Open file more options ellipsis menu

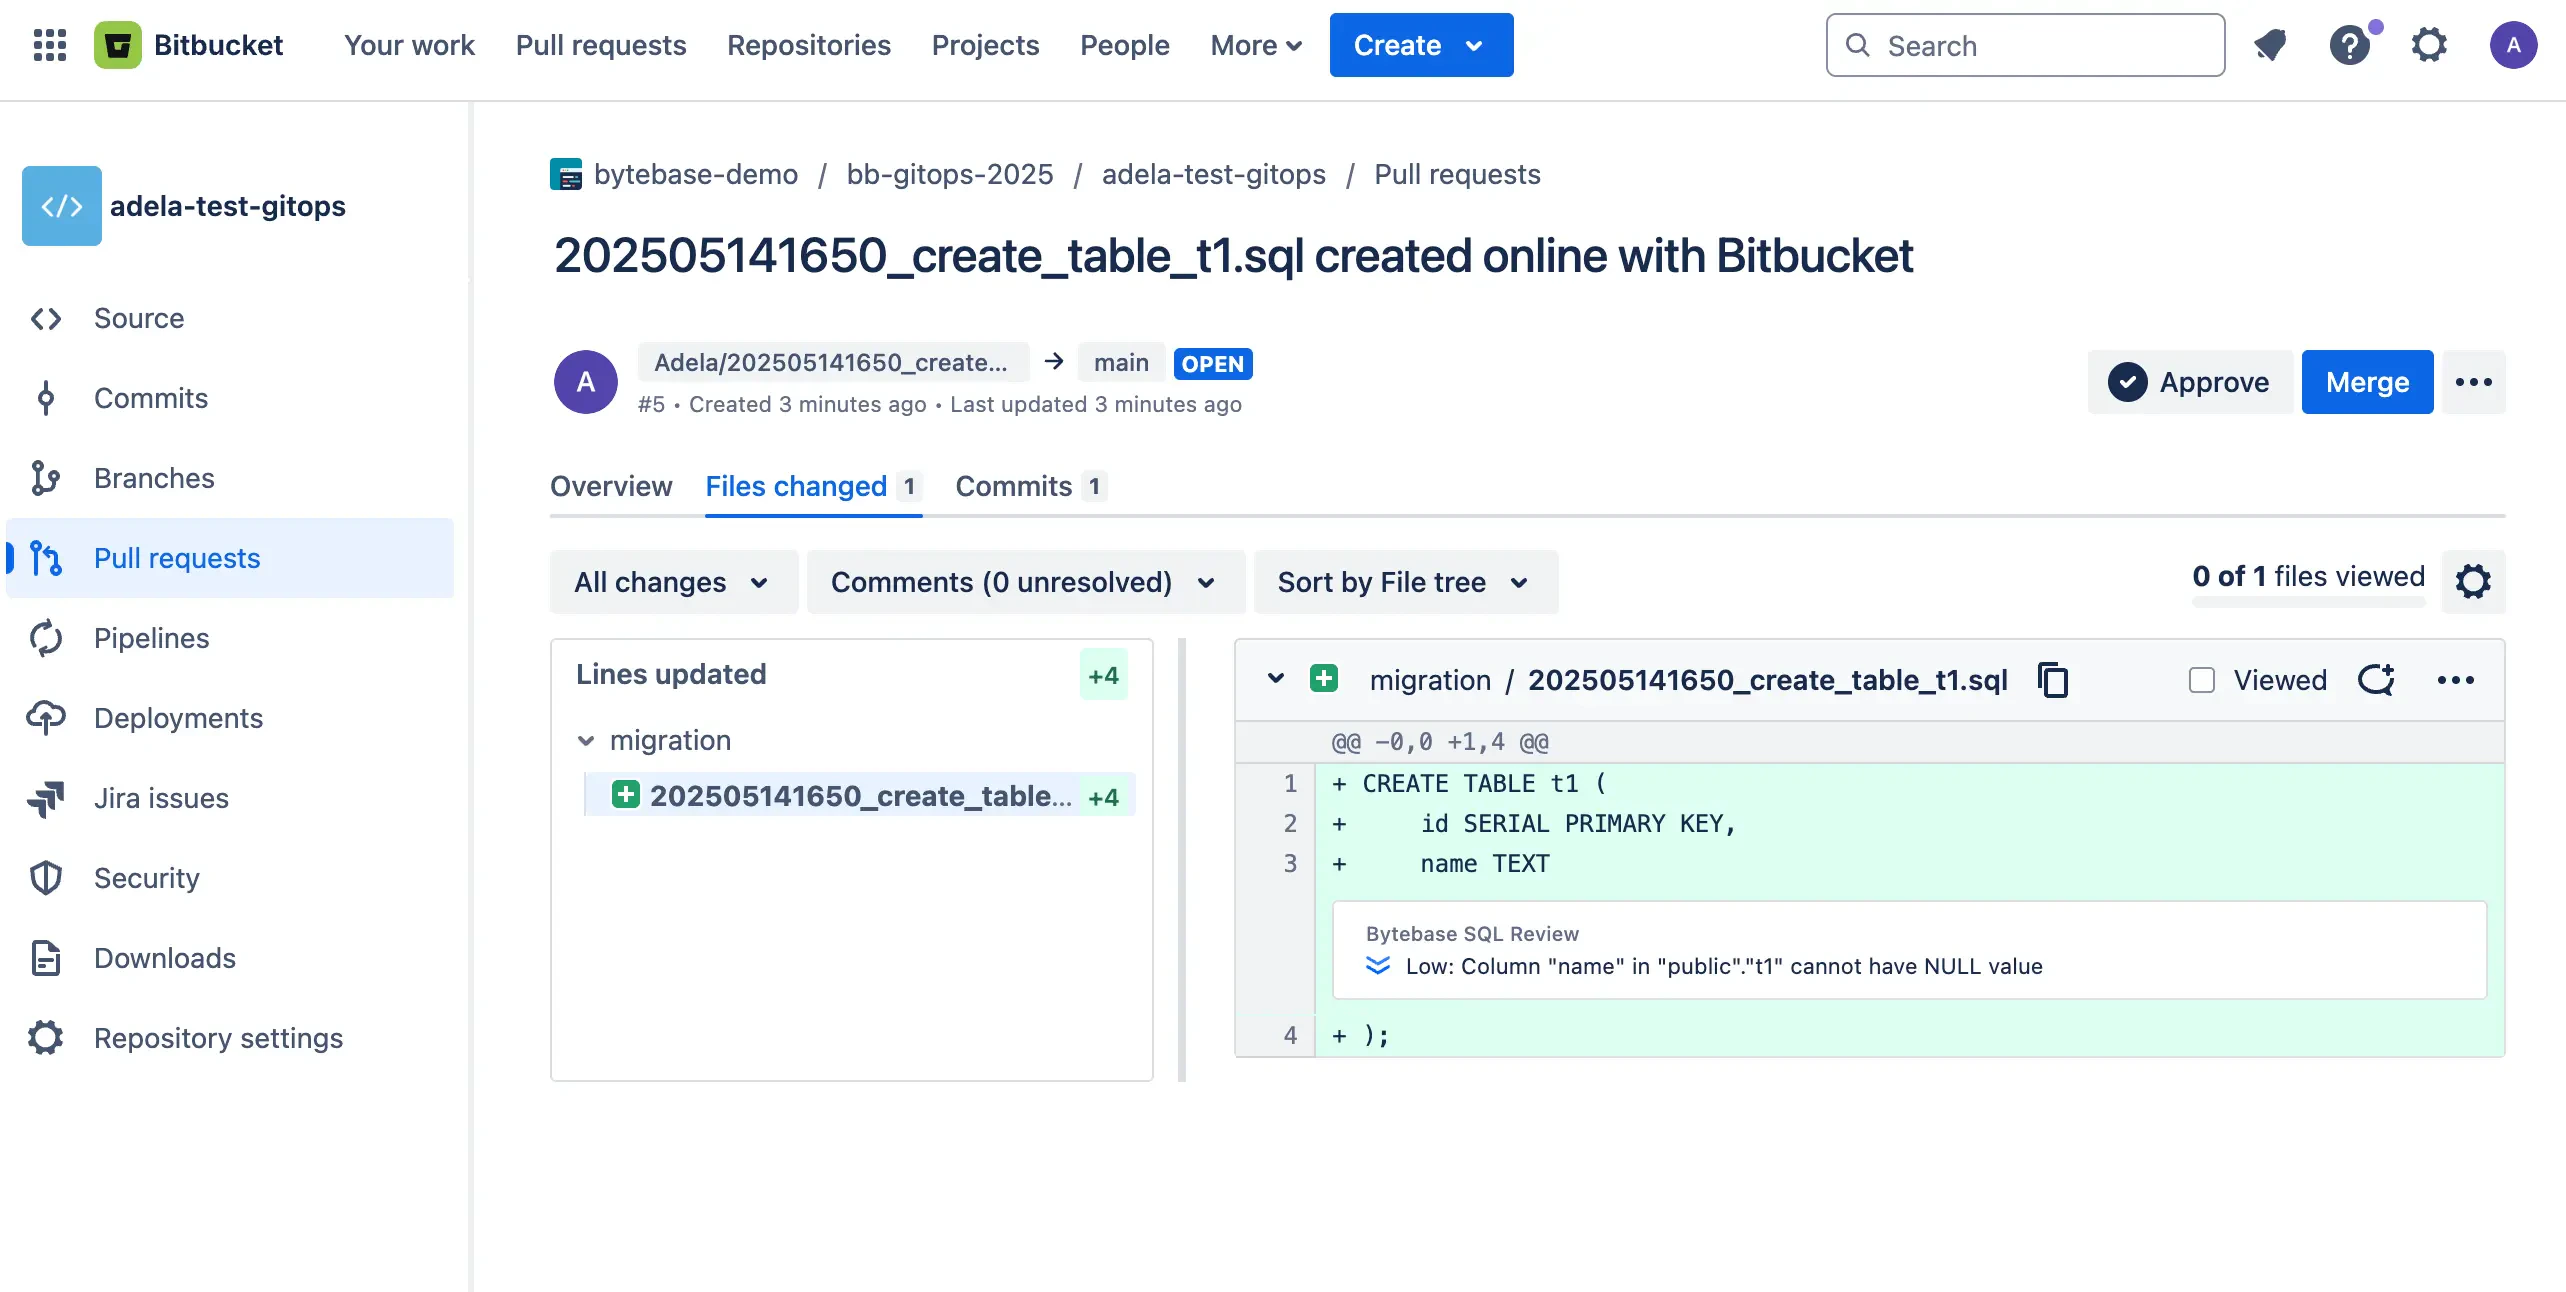point(2455,680)
